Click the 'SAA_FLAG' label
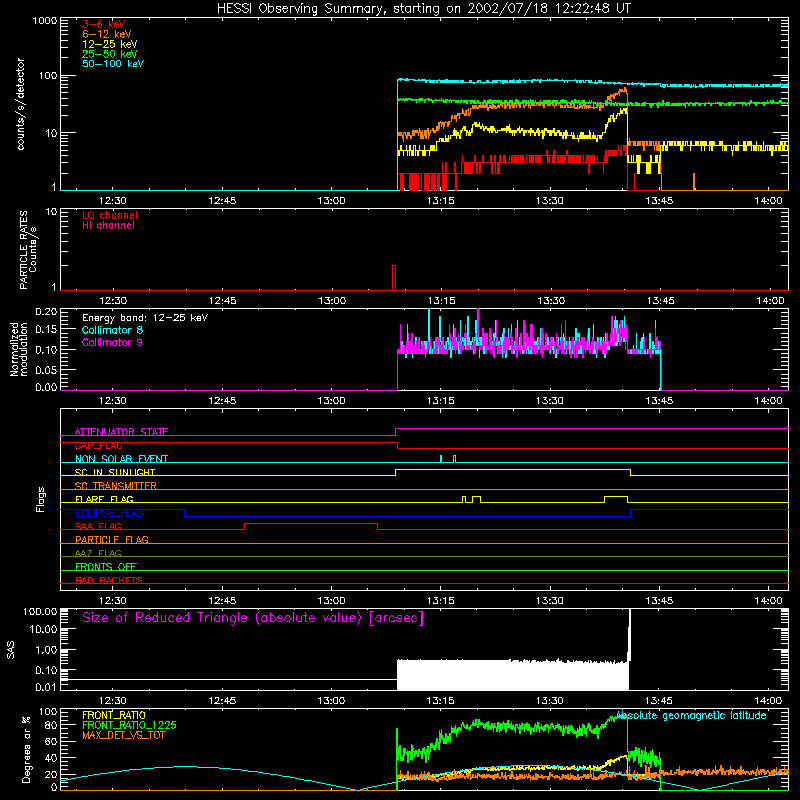This screenshot has width=800, height=800. point(98,526)
